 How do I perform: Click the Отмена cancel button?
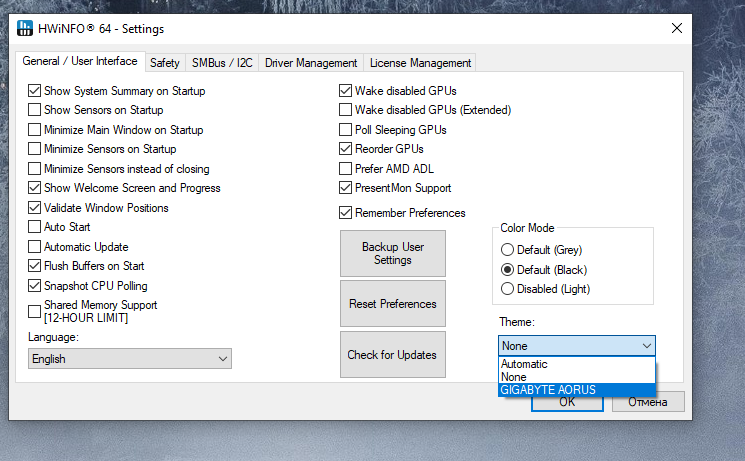(648, 402)
